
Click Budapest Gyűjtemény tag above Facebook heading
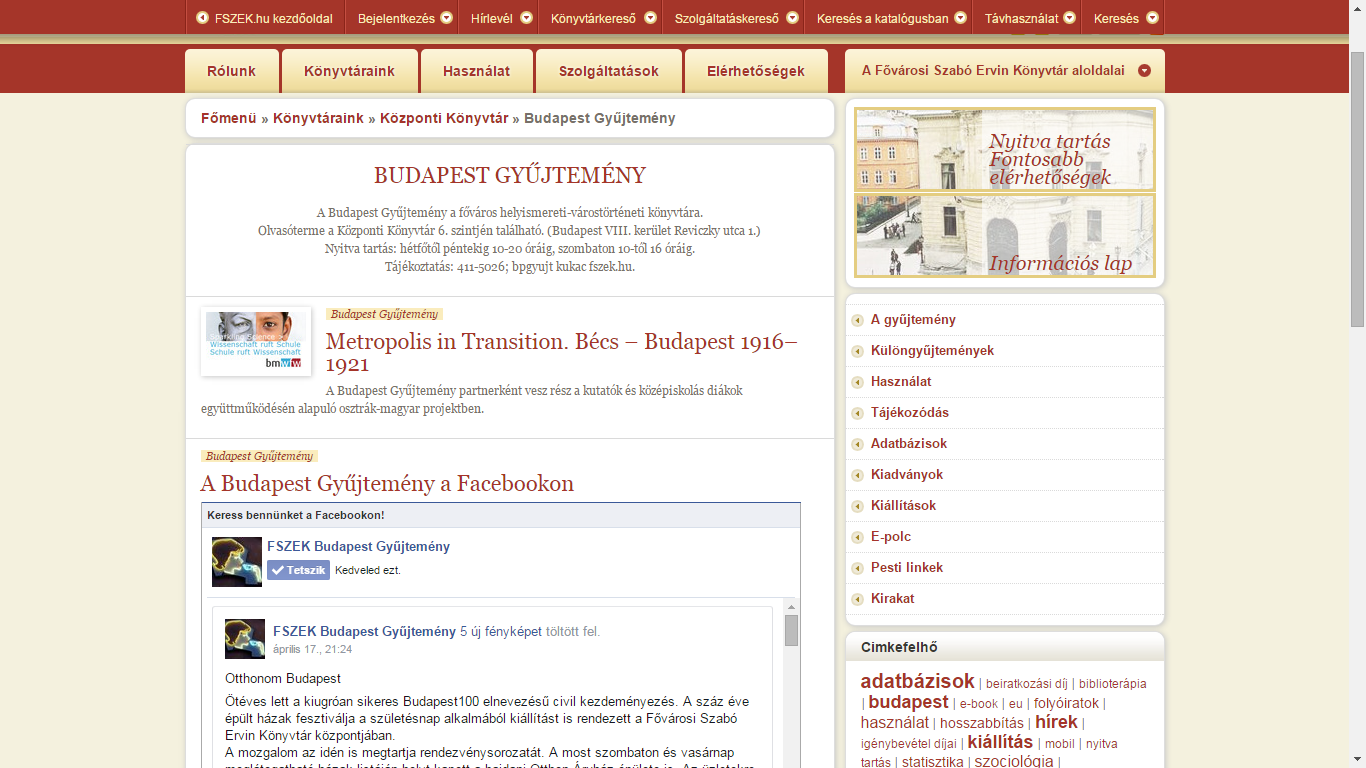tap(259, 456)
